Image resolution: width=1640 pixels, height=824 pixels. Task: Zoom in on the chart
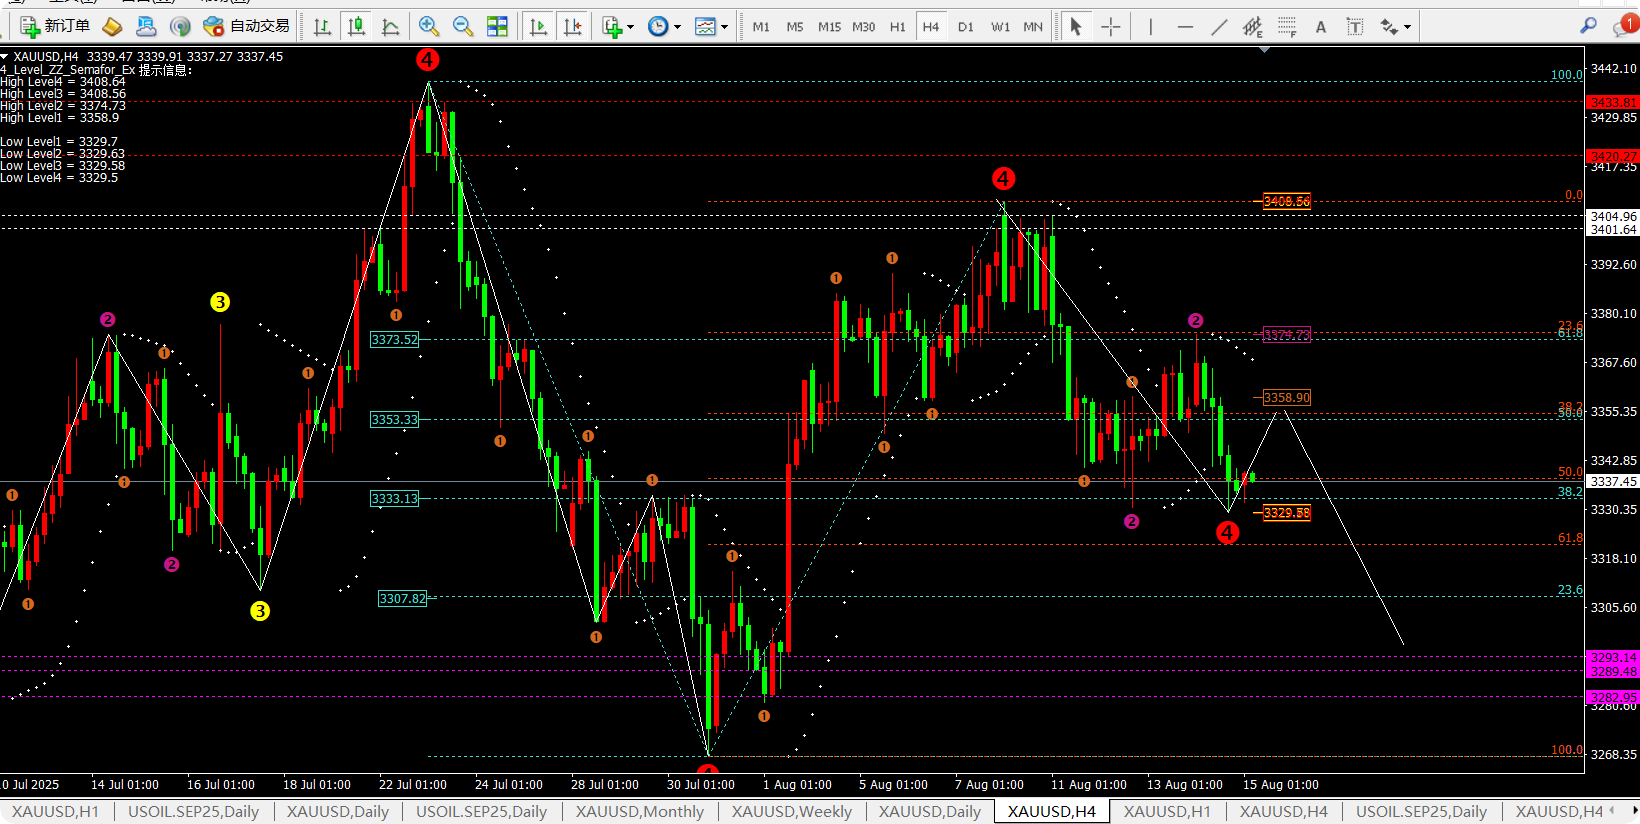[x=429, y=27]
